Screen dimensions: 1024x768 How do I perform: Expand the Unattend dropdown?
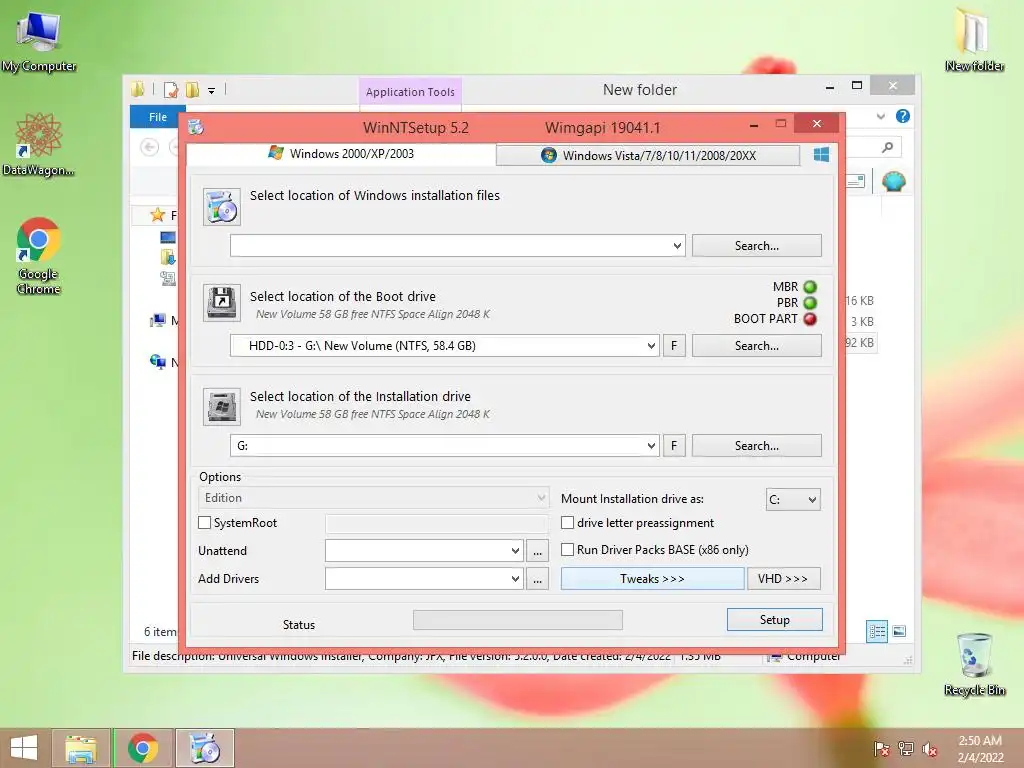[x=515, y=551]
